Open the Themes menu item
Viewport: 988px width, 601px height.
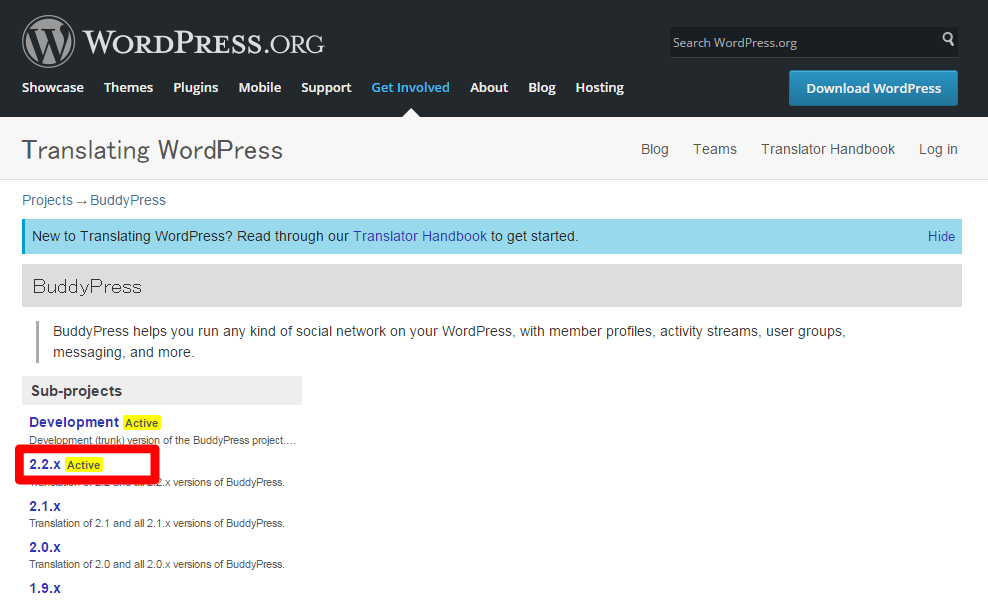tap(128, 88)
